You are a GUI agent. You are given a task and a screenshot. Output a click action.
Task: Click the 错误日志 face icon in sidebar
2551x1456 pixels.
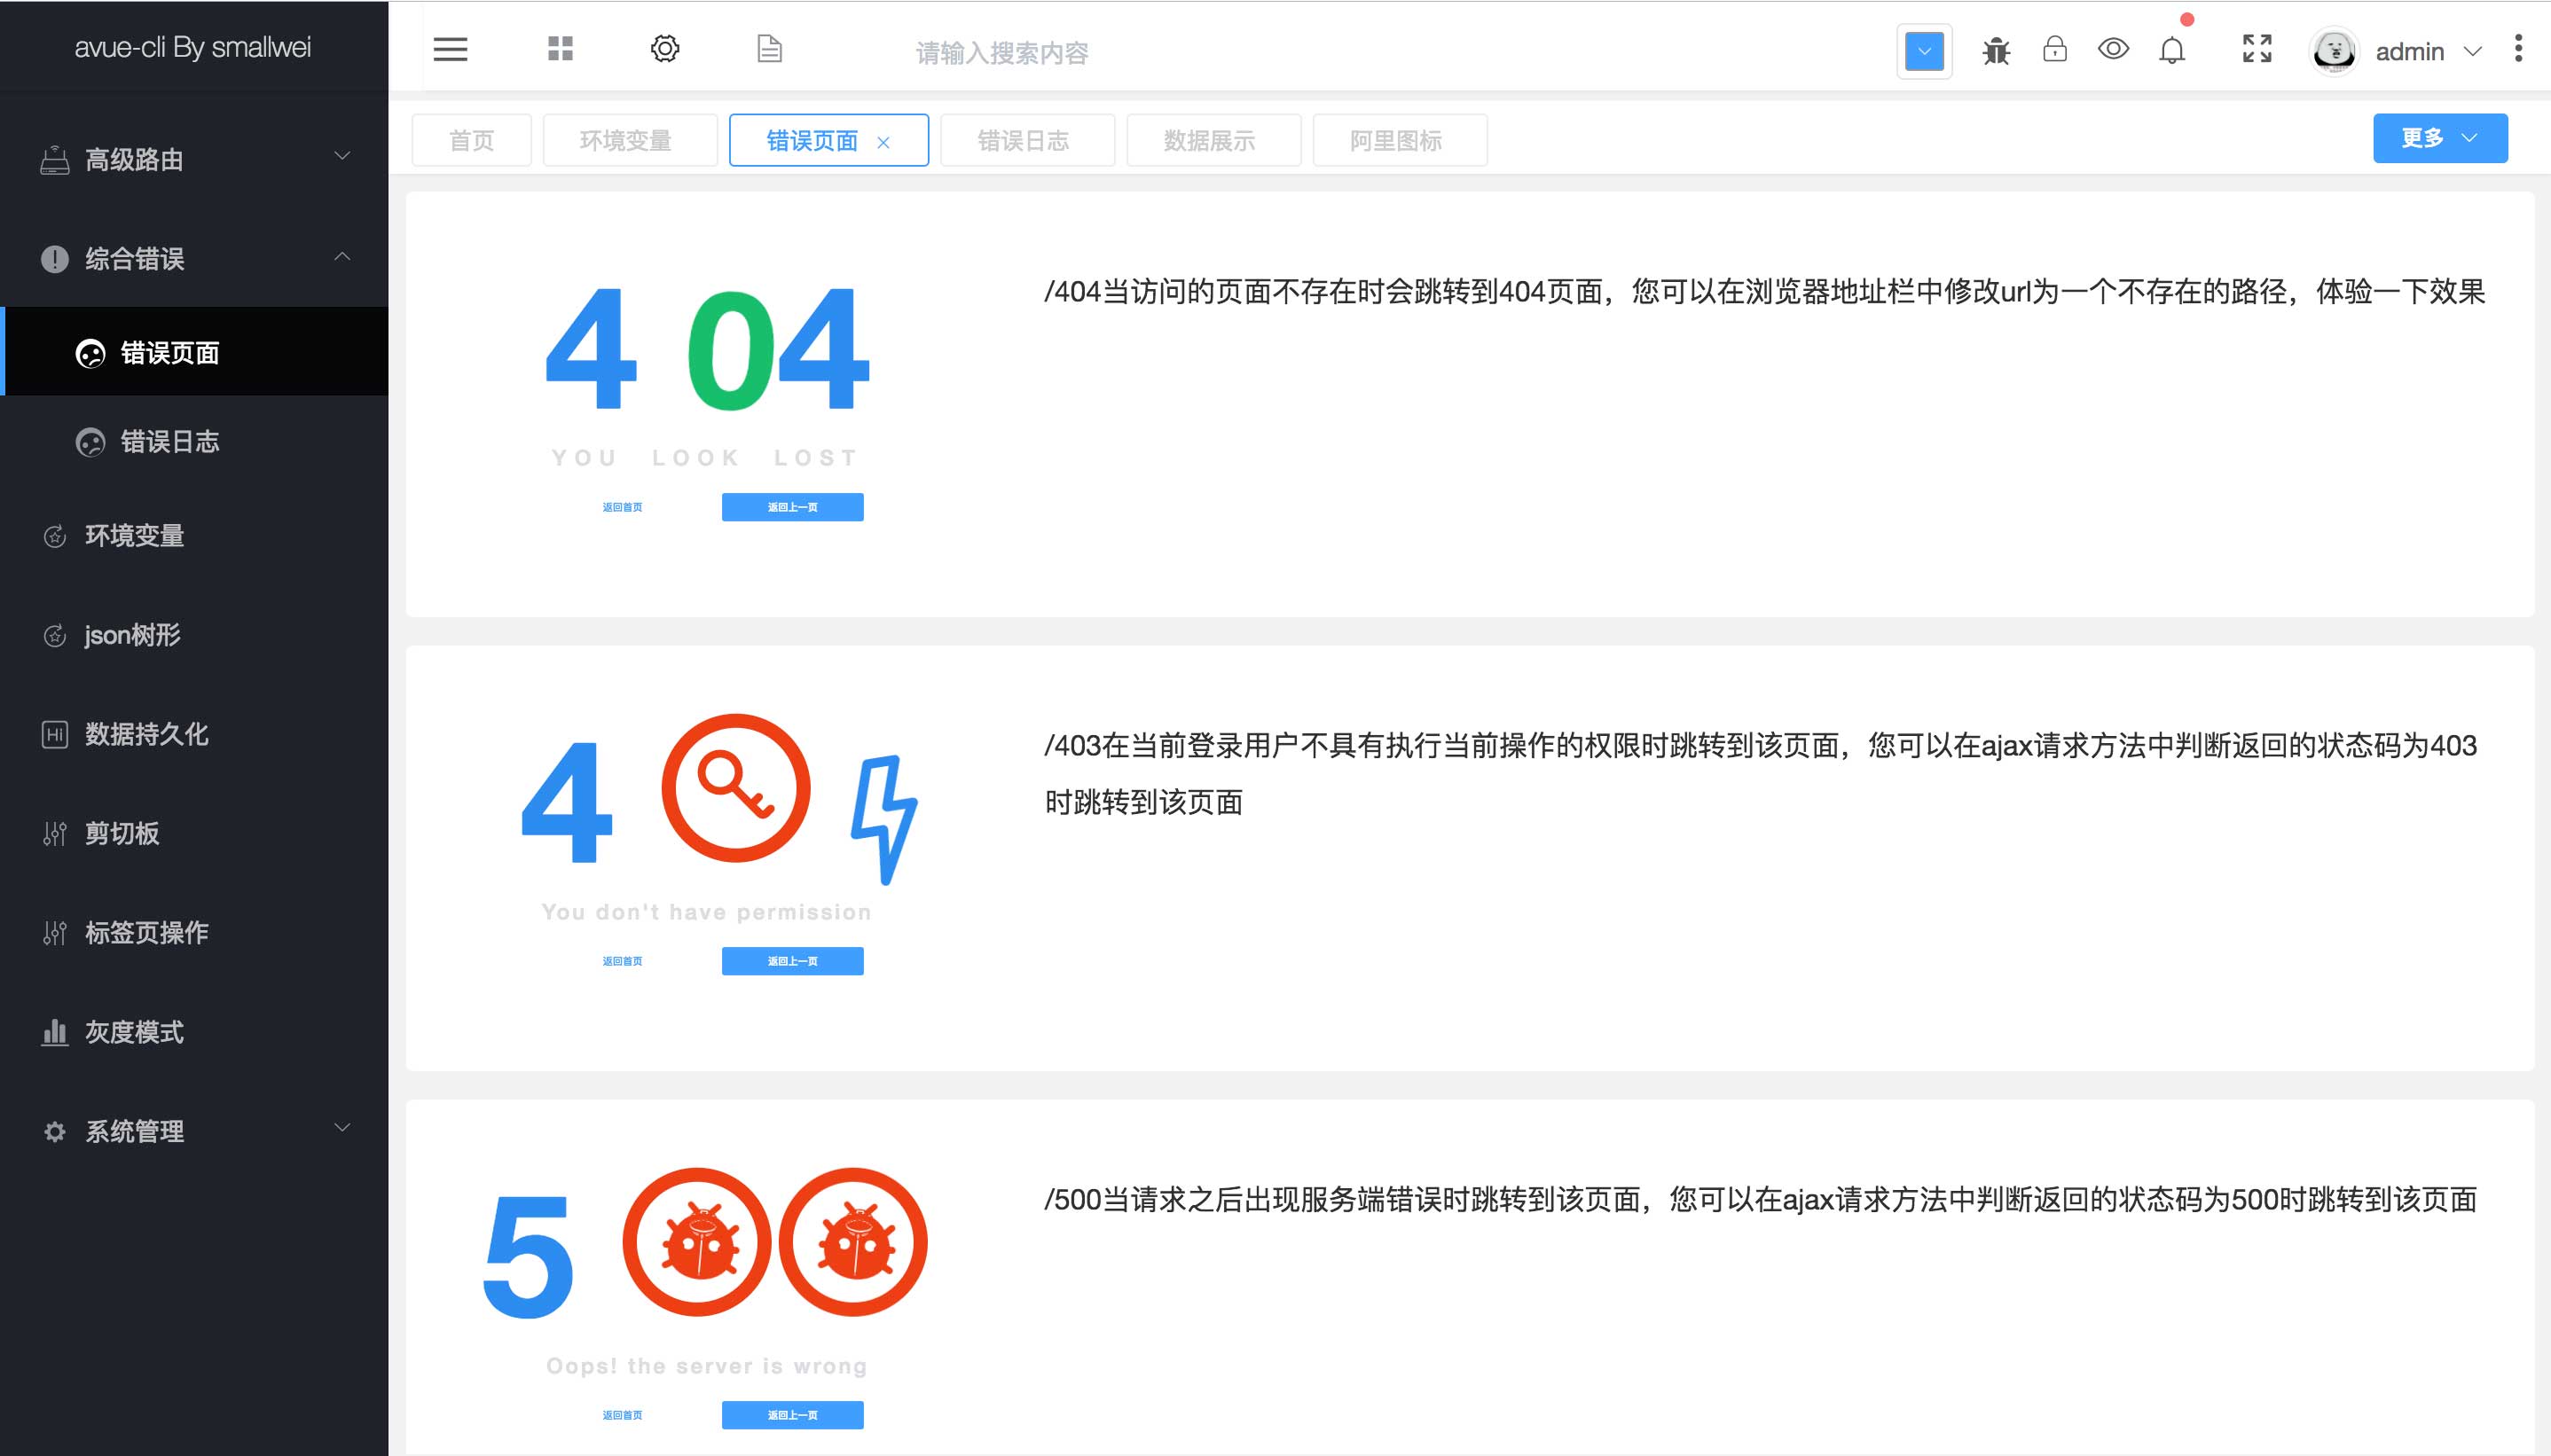[x=90, y=442]
